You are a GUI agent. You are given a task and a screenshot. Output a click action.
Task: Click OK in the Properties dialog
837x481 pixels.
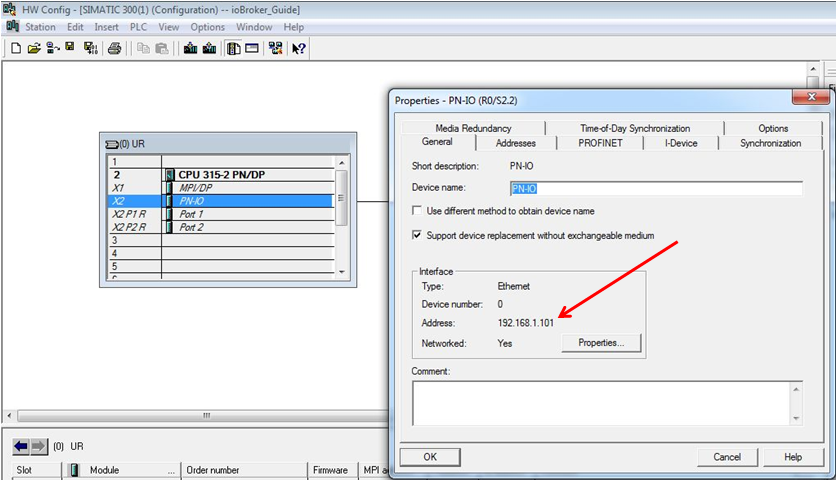coord(430,457)
